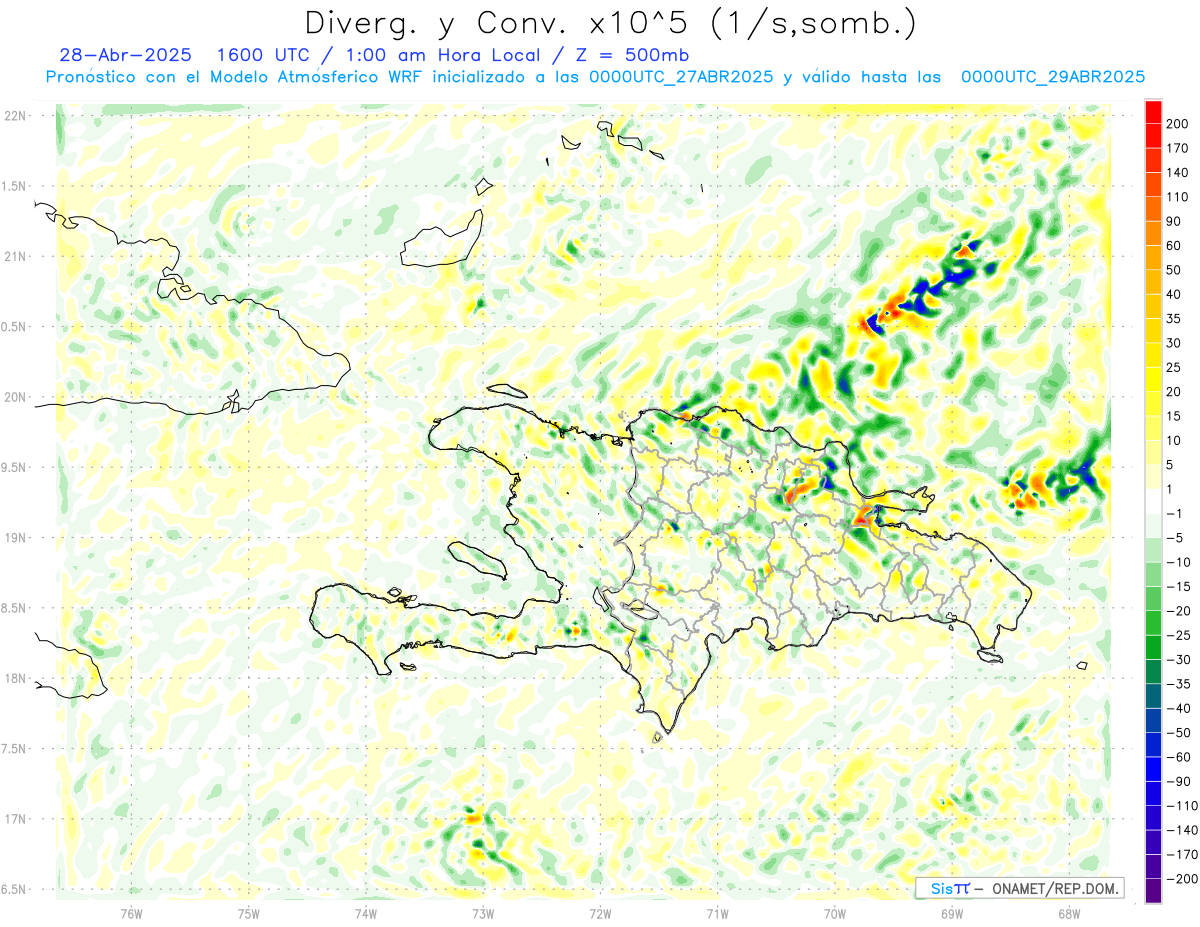Click the 74W longitude label
The image size is (1200, 927).
click(x=366, y=913)
